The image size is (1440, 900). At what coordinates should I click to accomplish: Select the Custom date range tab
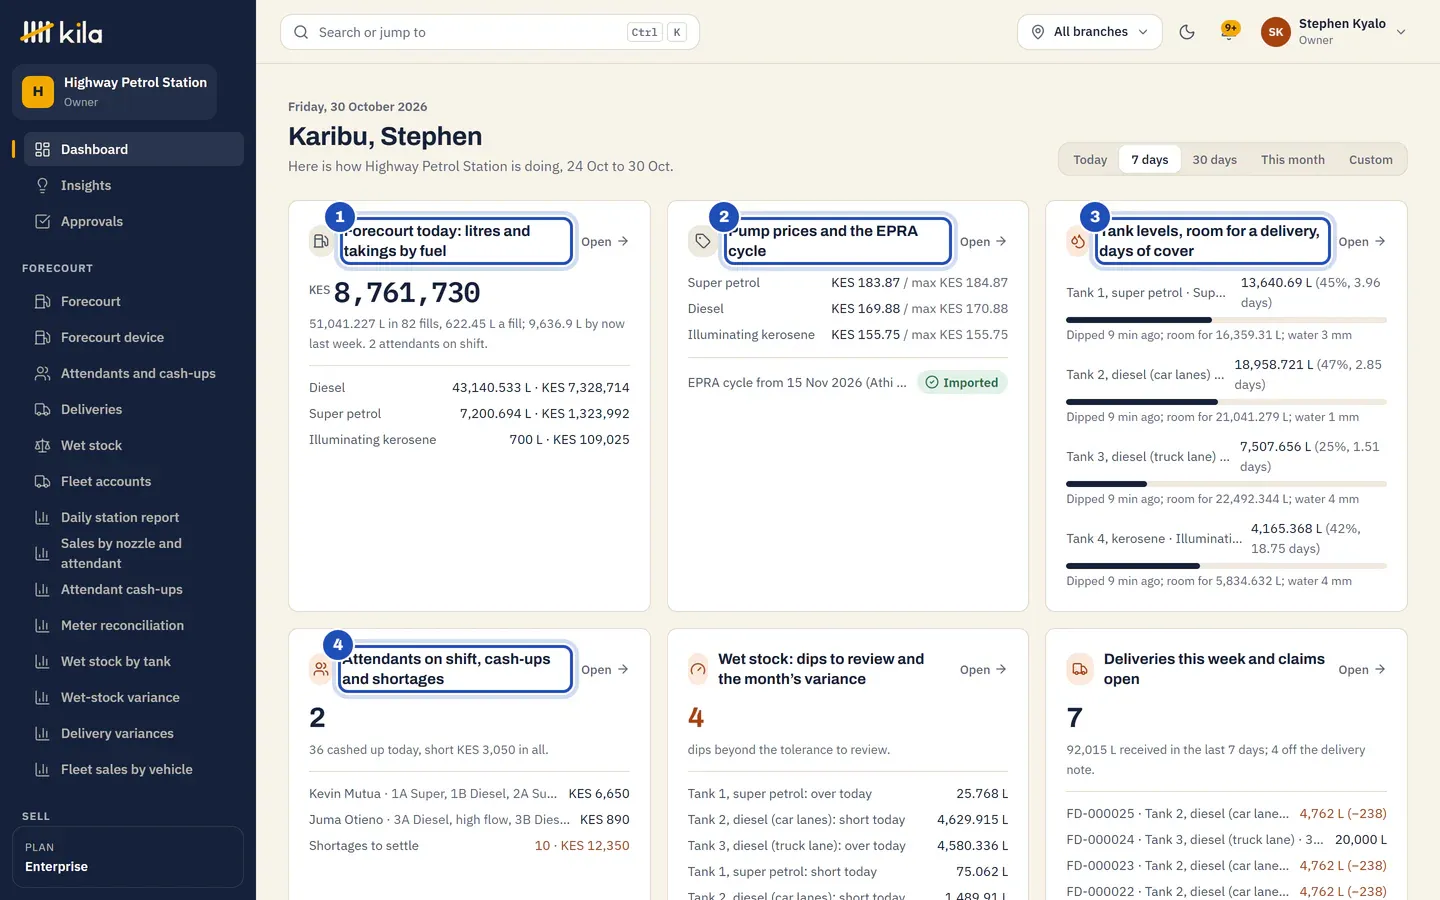click(x=1370, y=160)
